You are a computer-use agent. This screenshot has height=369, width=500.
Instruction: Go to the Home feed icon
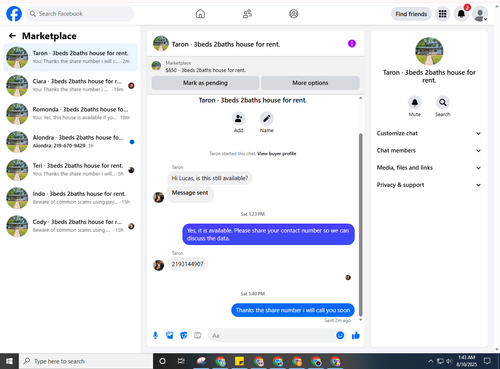(200, 14)
